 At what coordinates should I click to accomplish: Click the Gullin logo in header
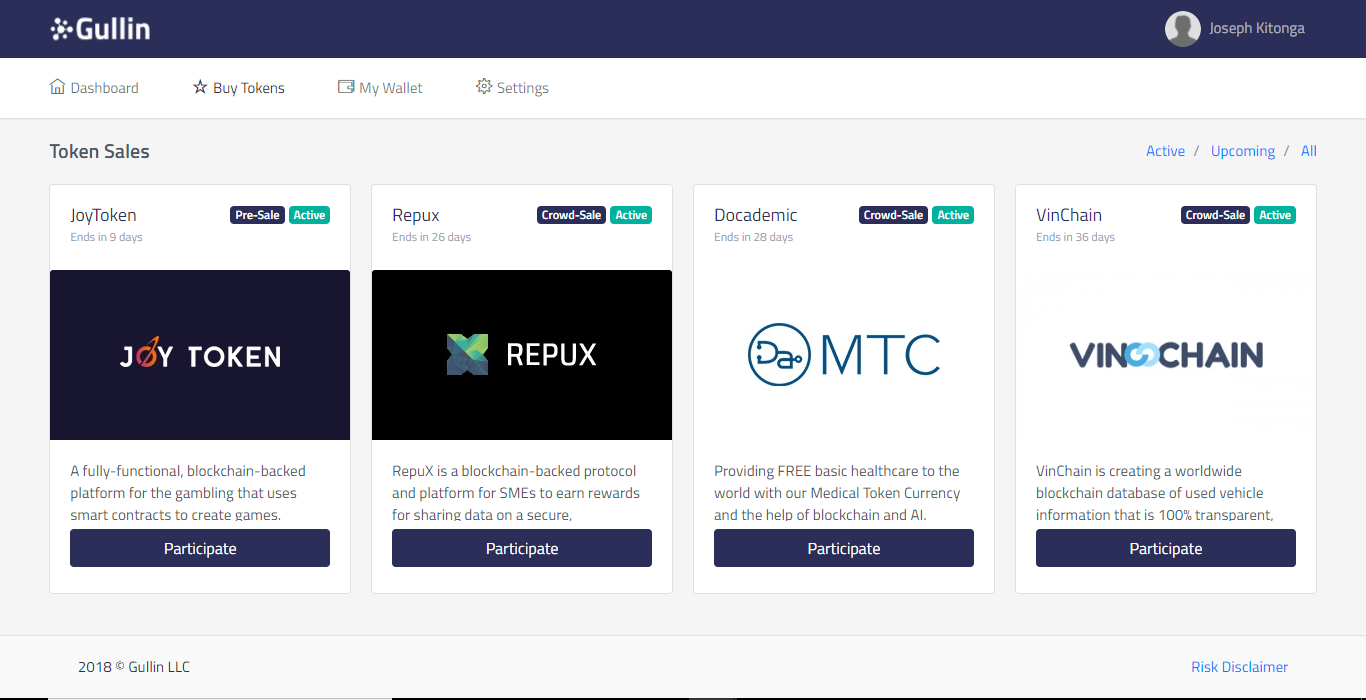pos(100,29)
